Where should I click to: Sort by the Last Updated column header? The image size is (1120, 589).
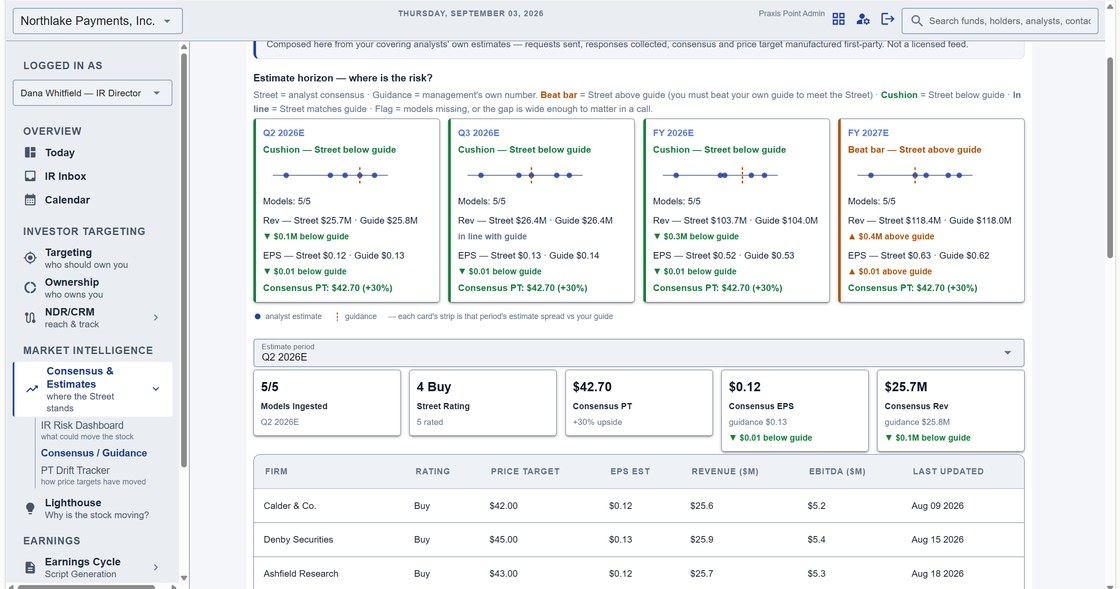[948, 471]
